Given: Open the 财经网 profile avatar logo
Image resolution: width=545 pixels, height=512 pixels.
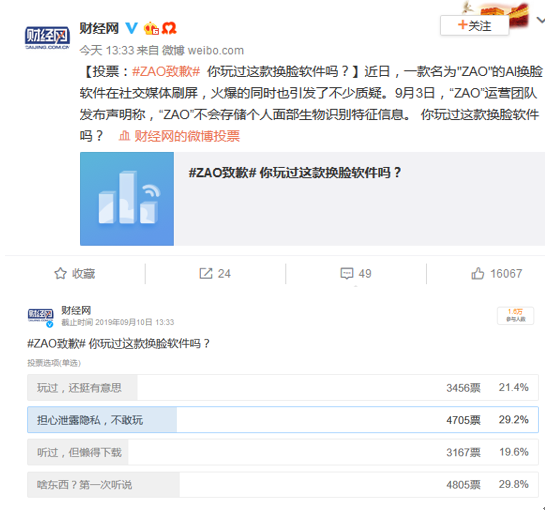Looking at the screenshot, I should (x=47, y=37).
